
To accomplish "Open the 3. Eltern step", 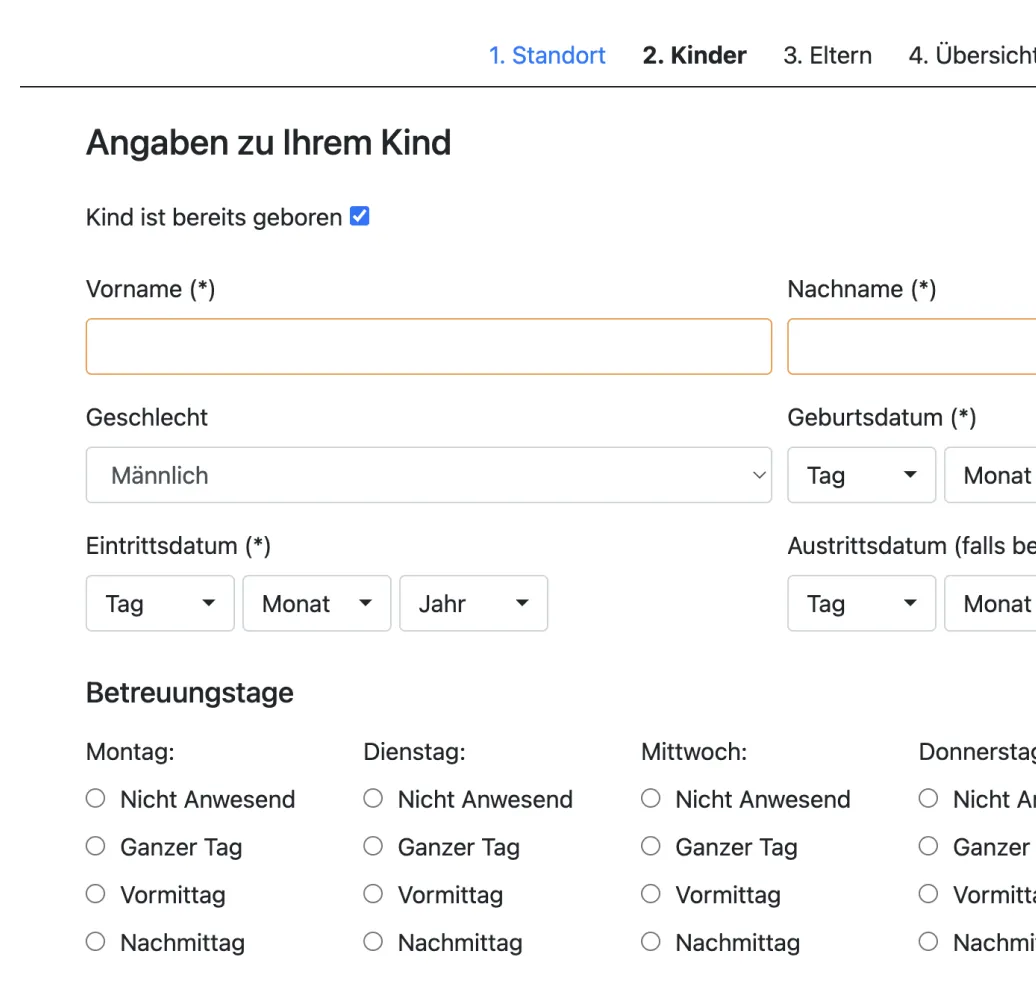I will point(827,56).
